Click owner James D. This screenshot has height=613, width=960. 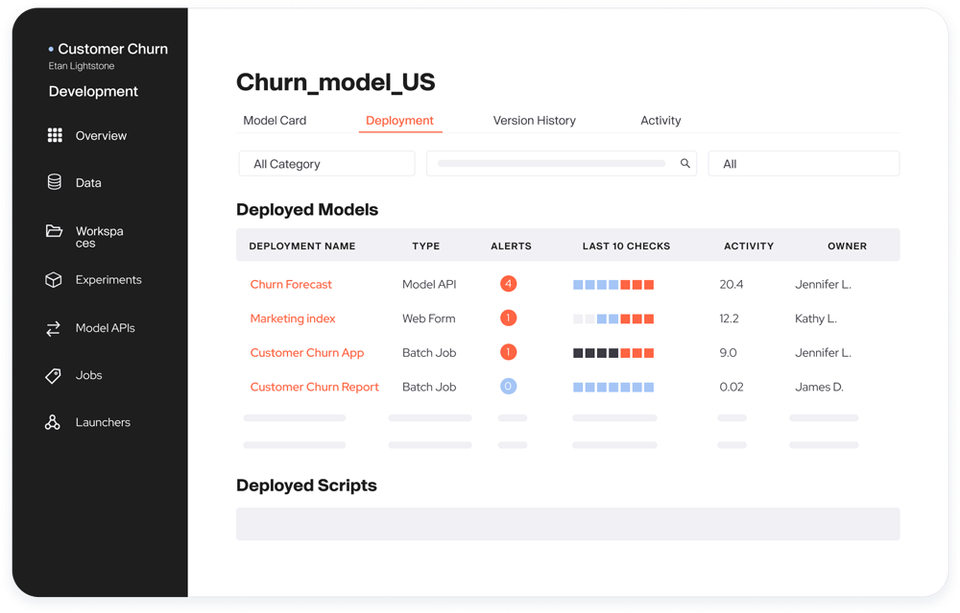tap(819, 387)
